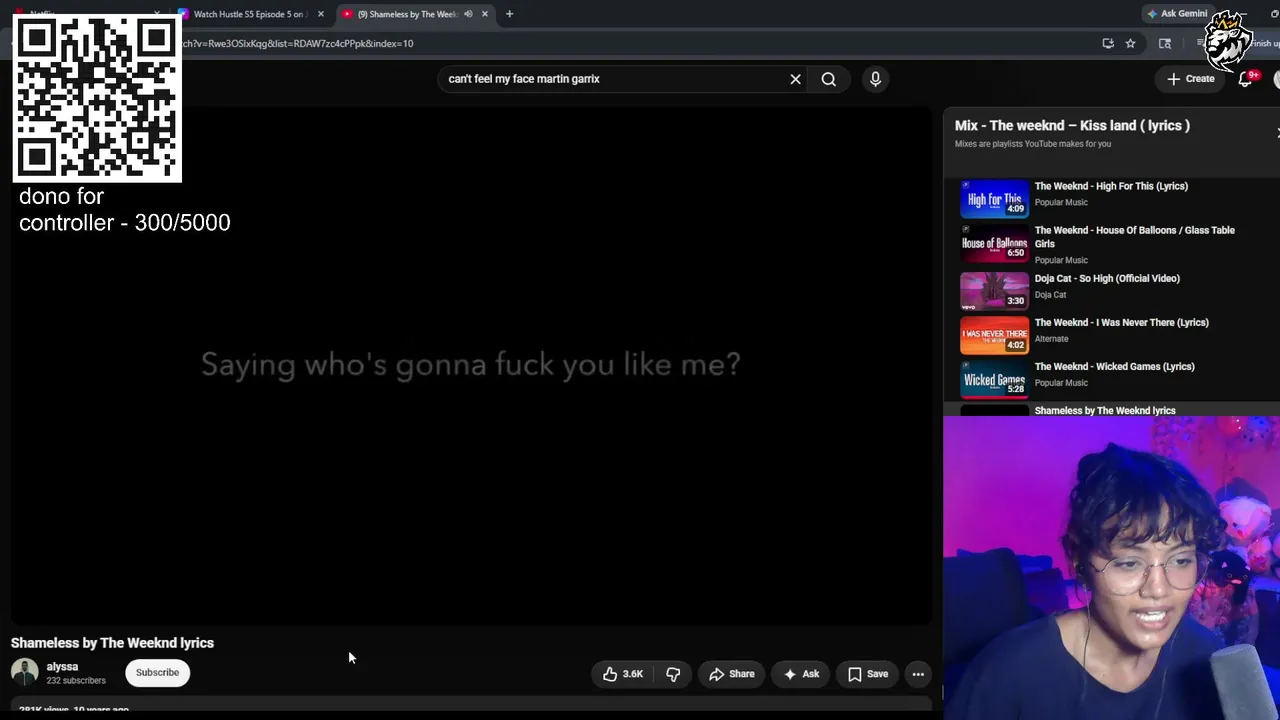Close the Watch Hustle S5 tab
Screen dimensions: 1280x720
pyautogui.click(x=320, y=14)
